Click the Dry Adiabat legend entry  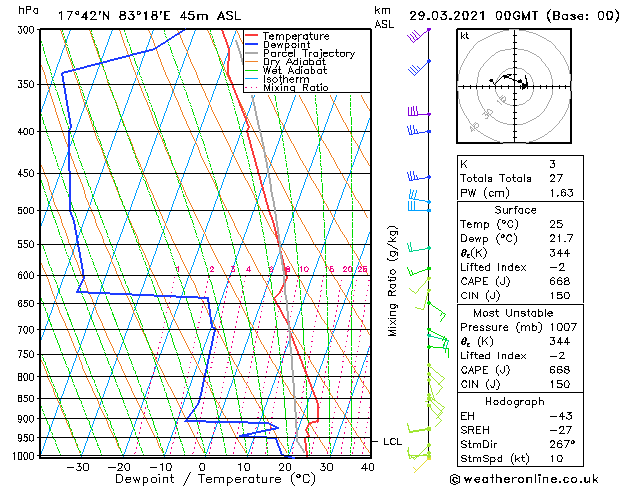pos(285,62)
